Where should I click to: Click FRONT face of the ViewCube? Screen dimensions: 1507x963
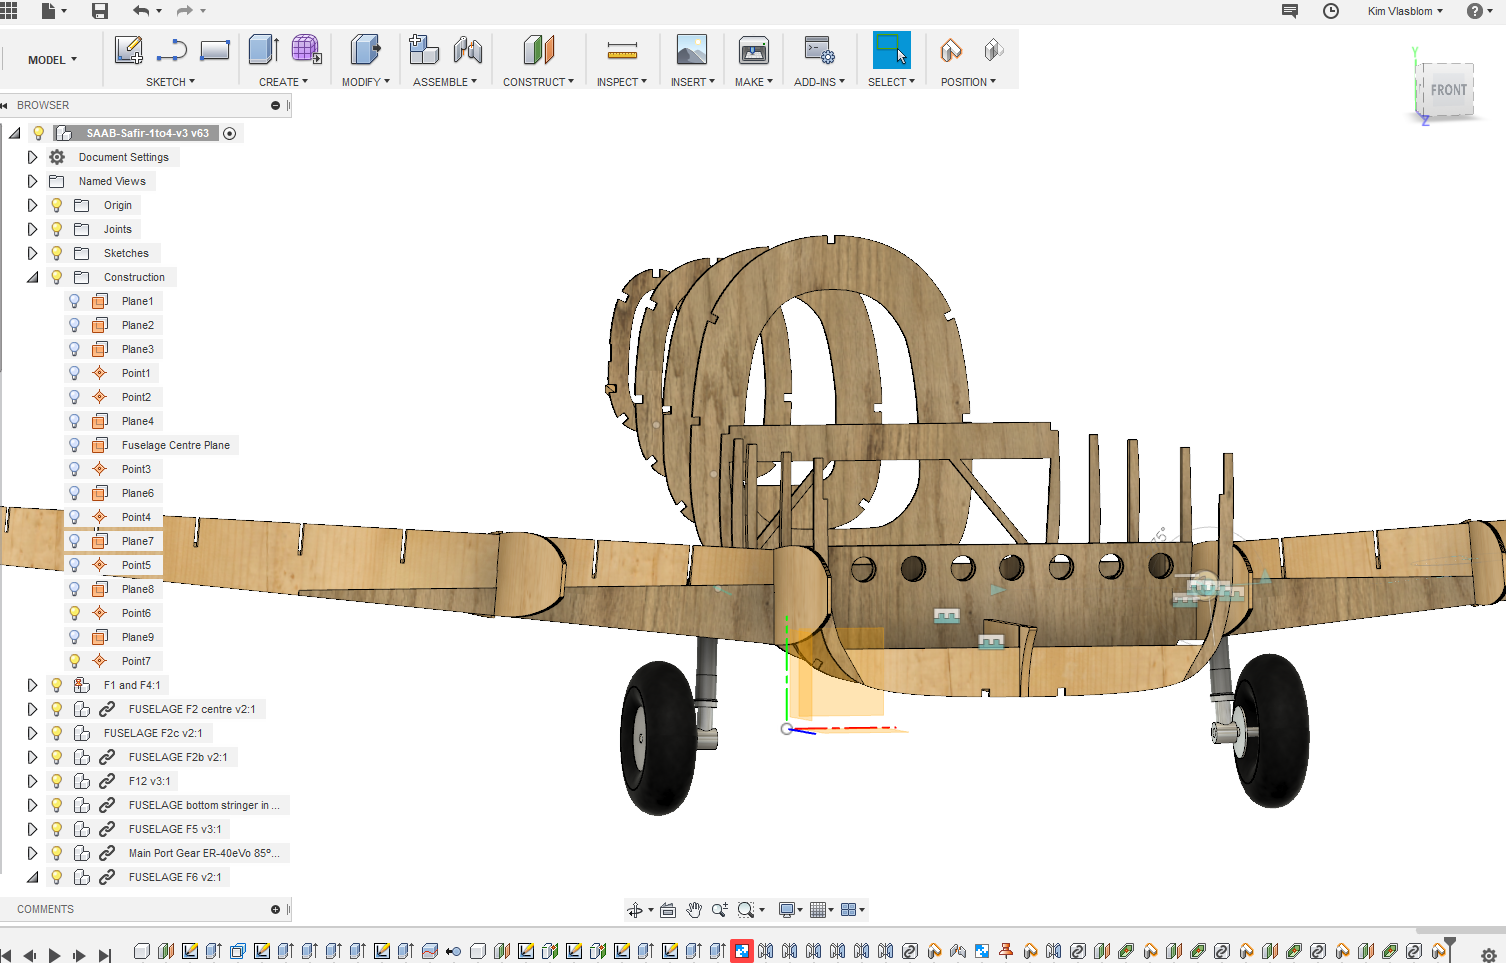pos(1448,90)
